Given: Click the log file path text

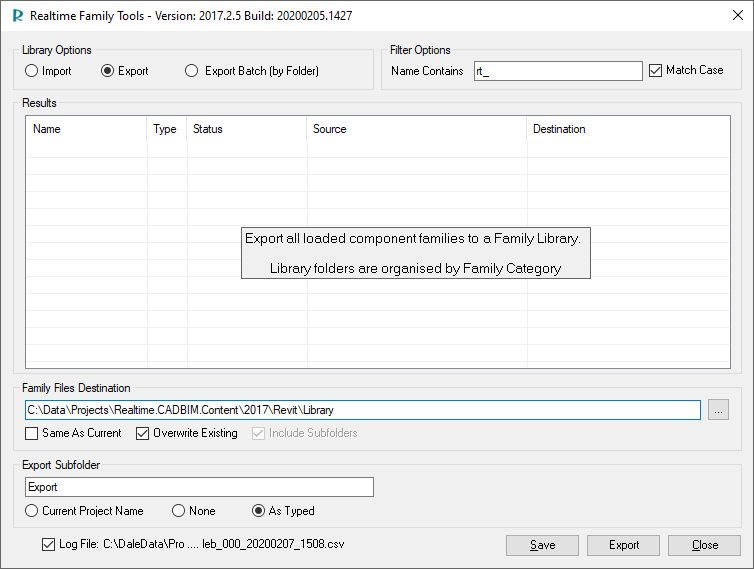Looking at the screenshot, I should [x=224, y=544].
